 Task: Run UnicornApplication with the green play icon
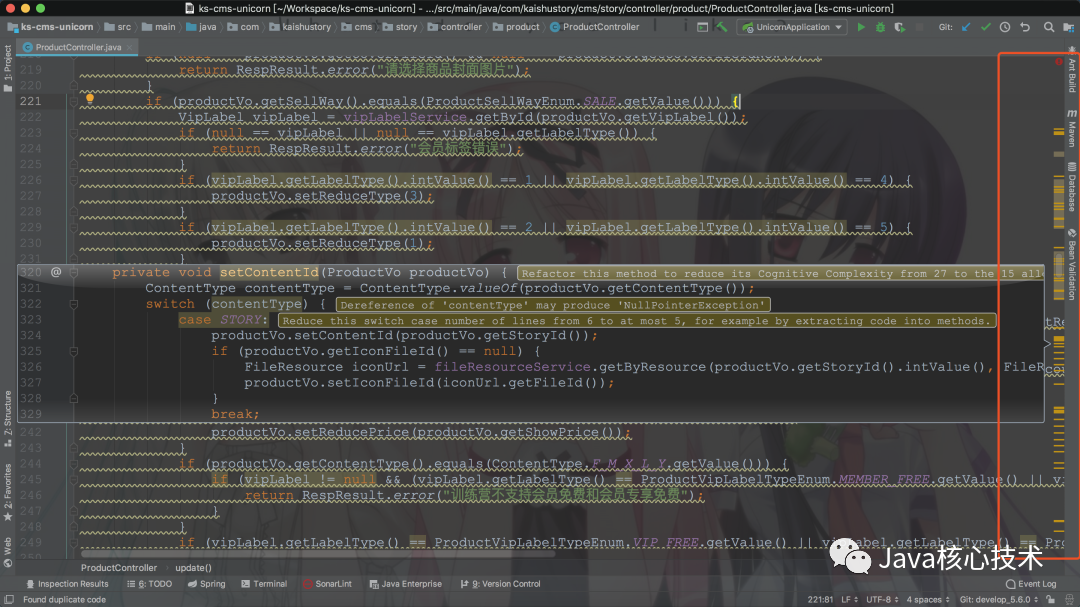(861, 27)
